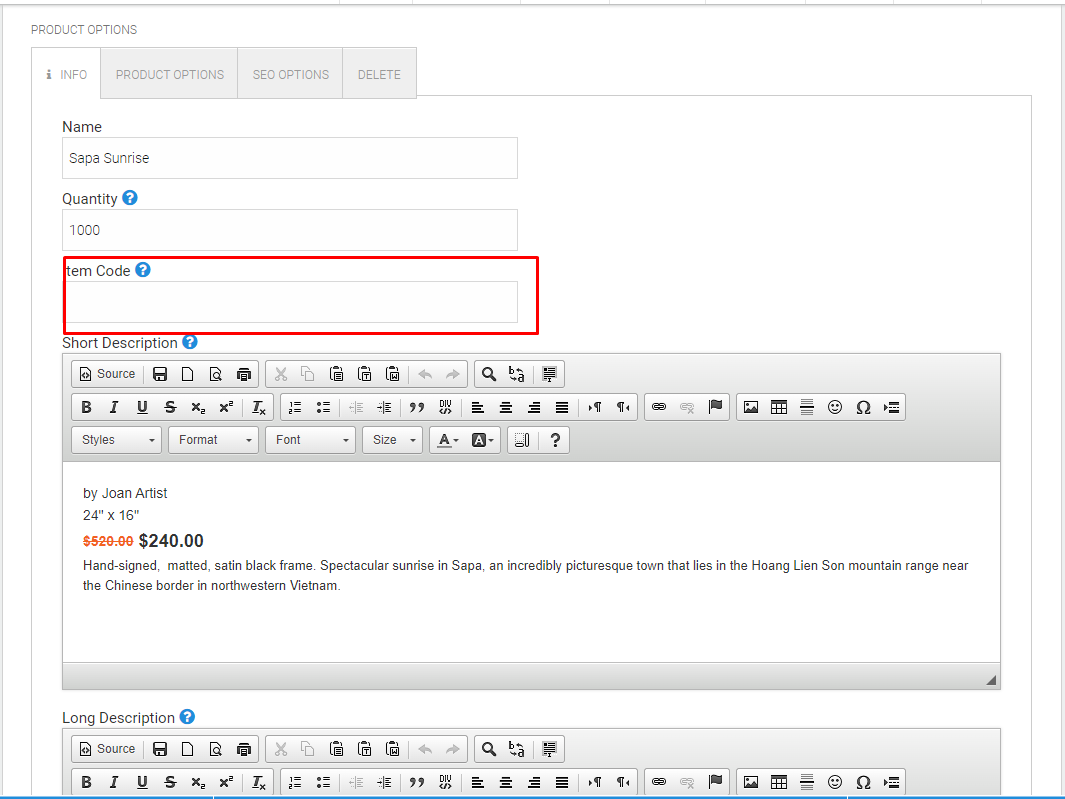Open the Table insert tool
1065x799 pixels.
tap(779, 407)
